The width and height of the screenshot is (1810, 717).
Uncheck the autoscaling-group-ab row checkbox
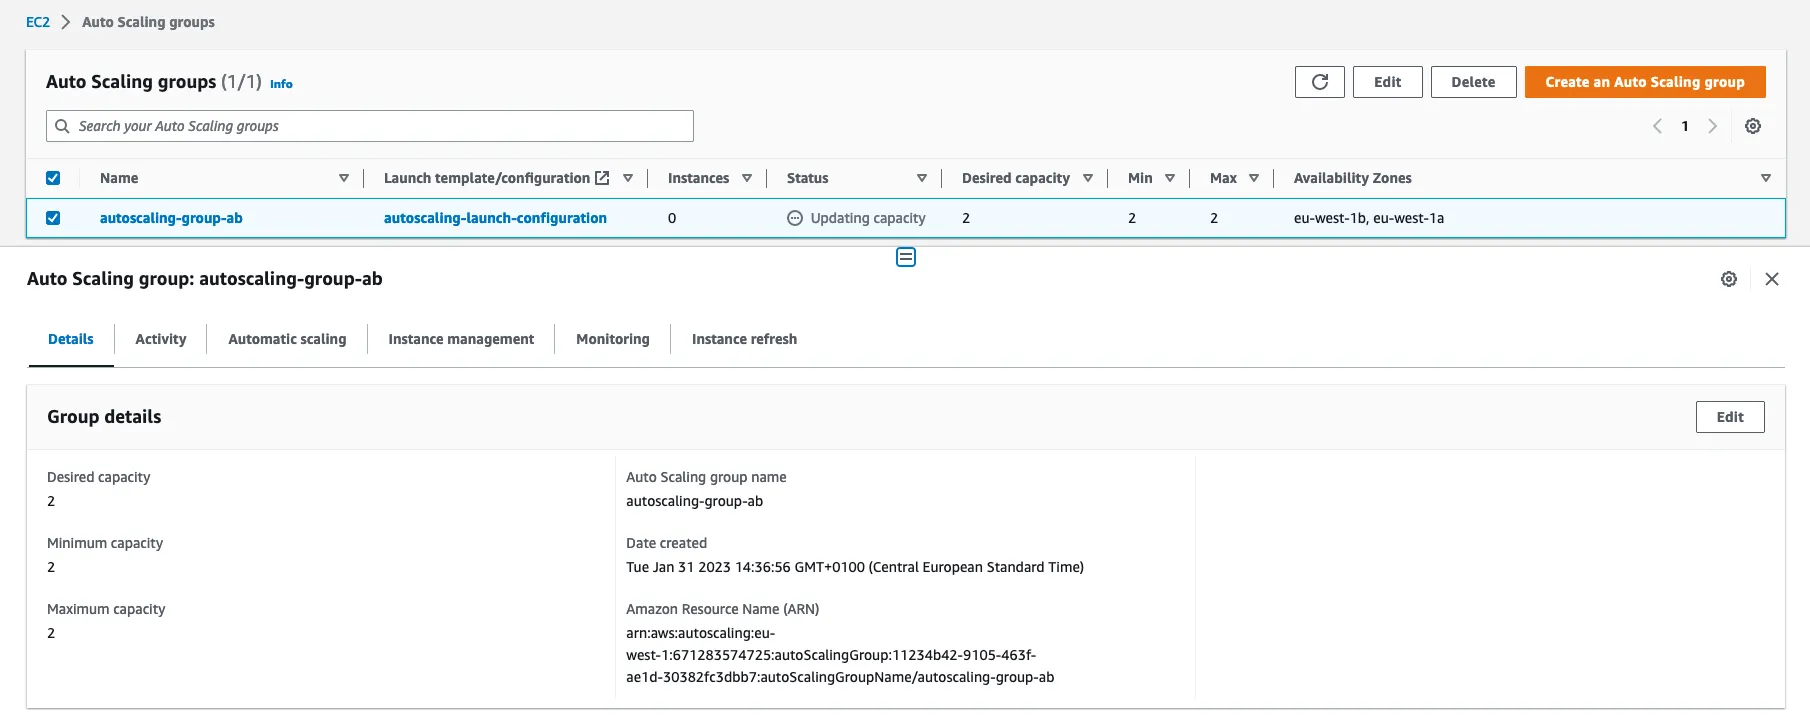point(53,218)
